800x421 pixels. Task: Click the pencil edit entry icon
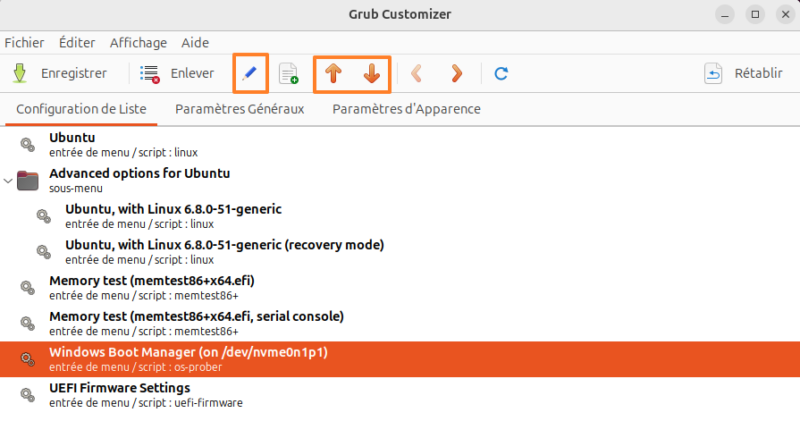pos(249,73)
